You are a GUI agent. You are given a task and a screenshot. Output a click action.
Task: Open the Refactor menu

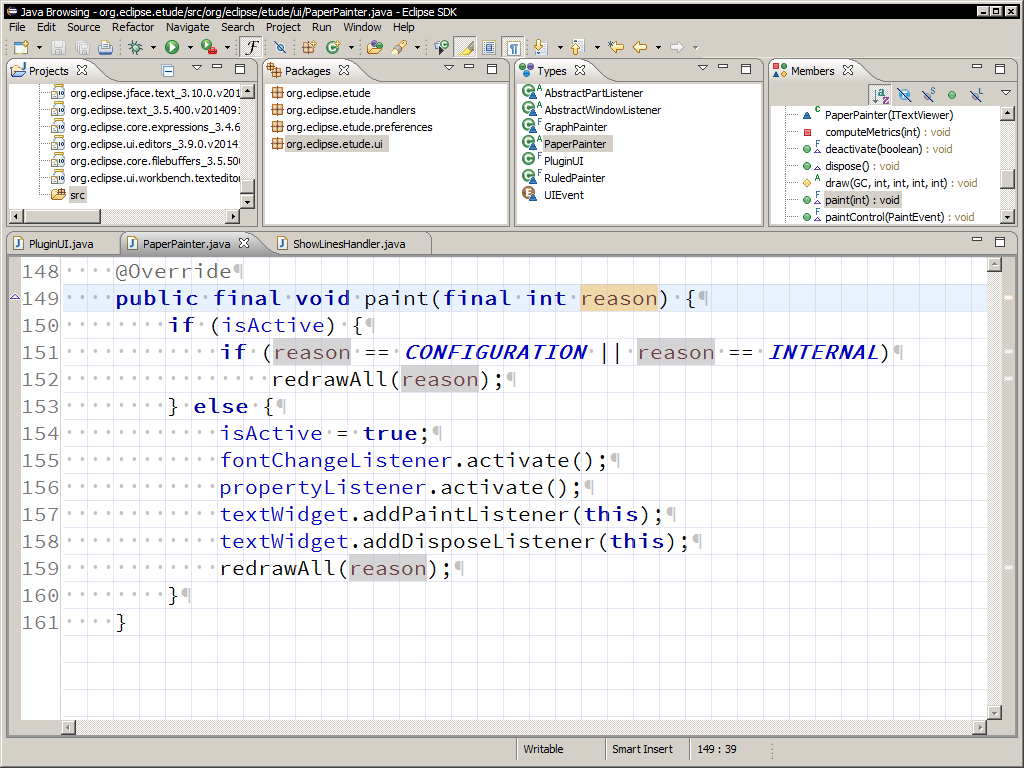tap(133, 27)
